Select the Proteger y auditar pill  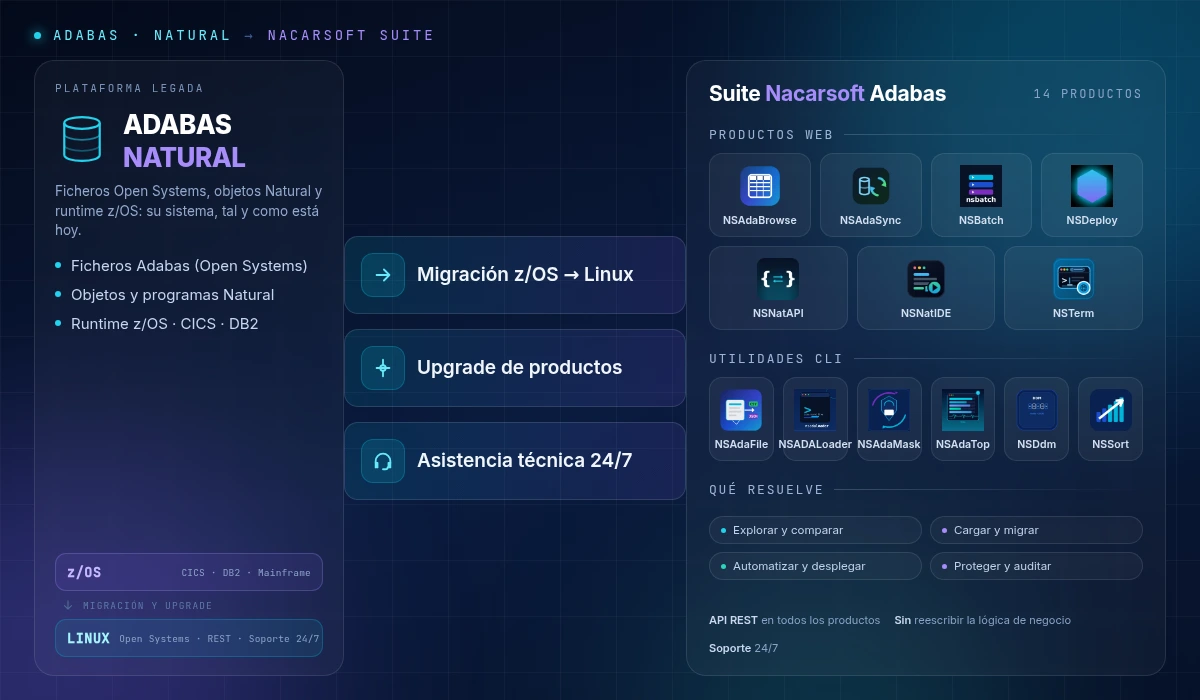[1036, 566]
